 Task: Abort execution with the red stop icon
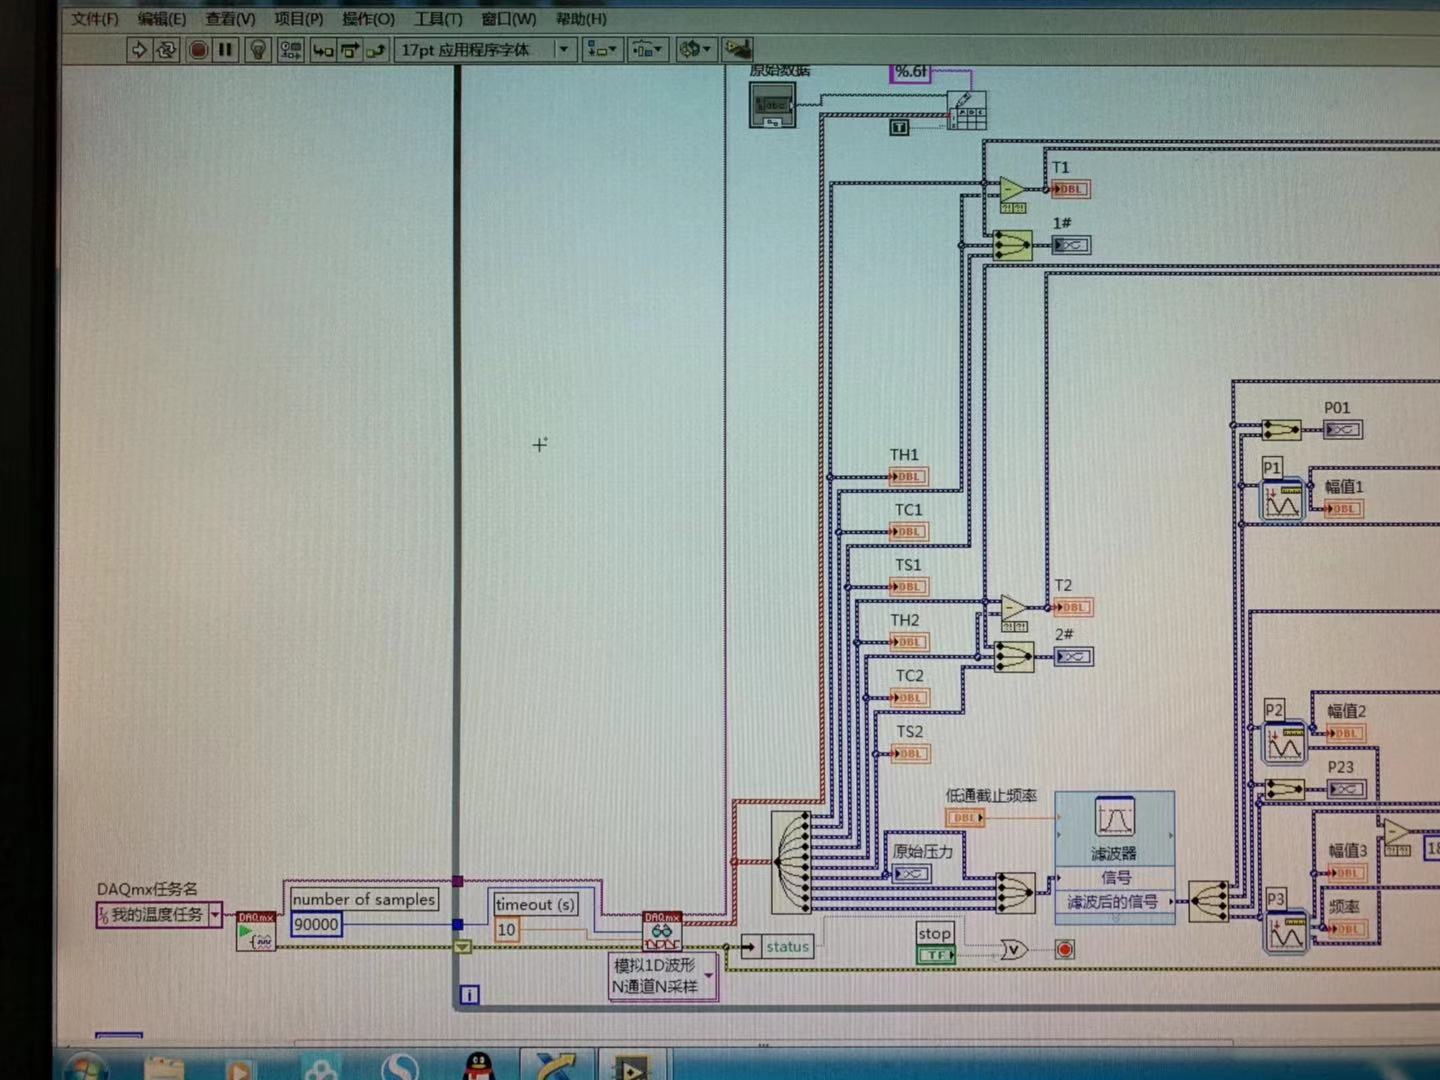(198, 49)
